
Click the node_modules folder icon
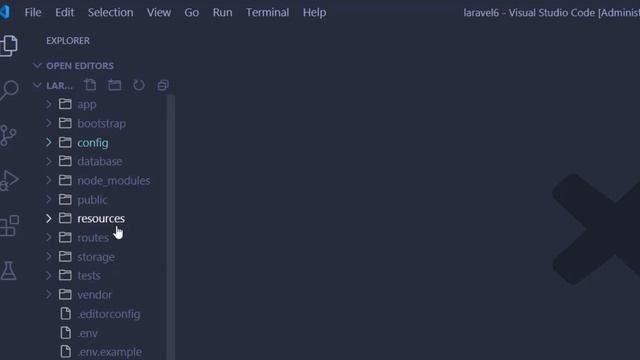click(65, 180)
